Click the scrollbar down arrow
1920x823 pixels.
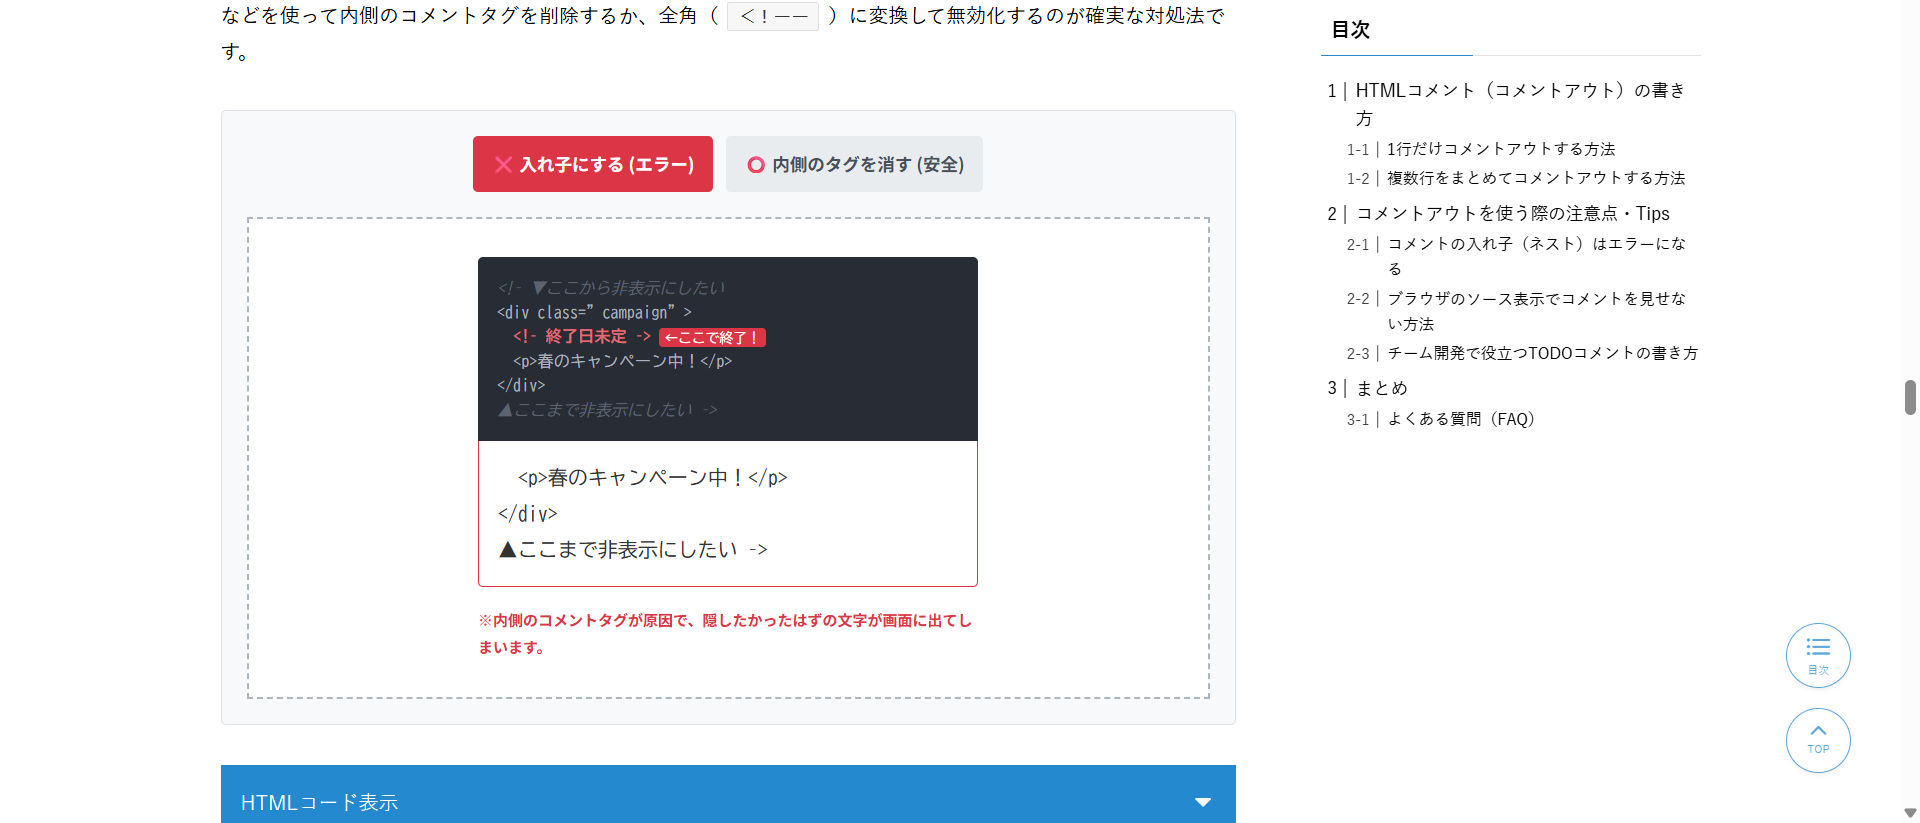pyautogui.click(x=1910, y=813)
